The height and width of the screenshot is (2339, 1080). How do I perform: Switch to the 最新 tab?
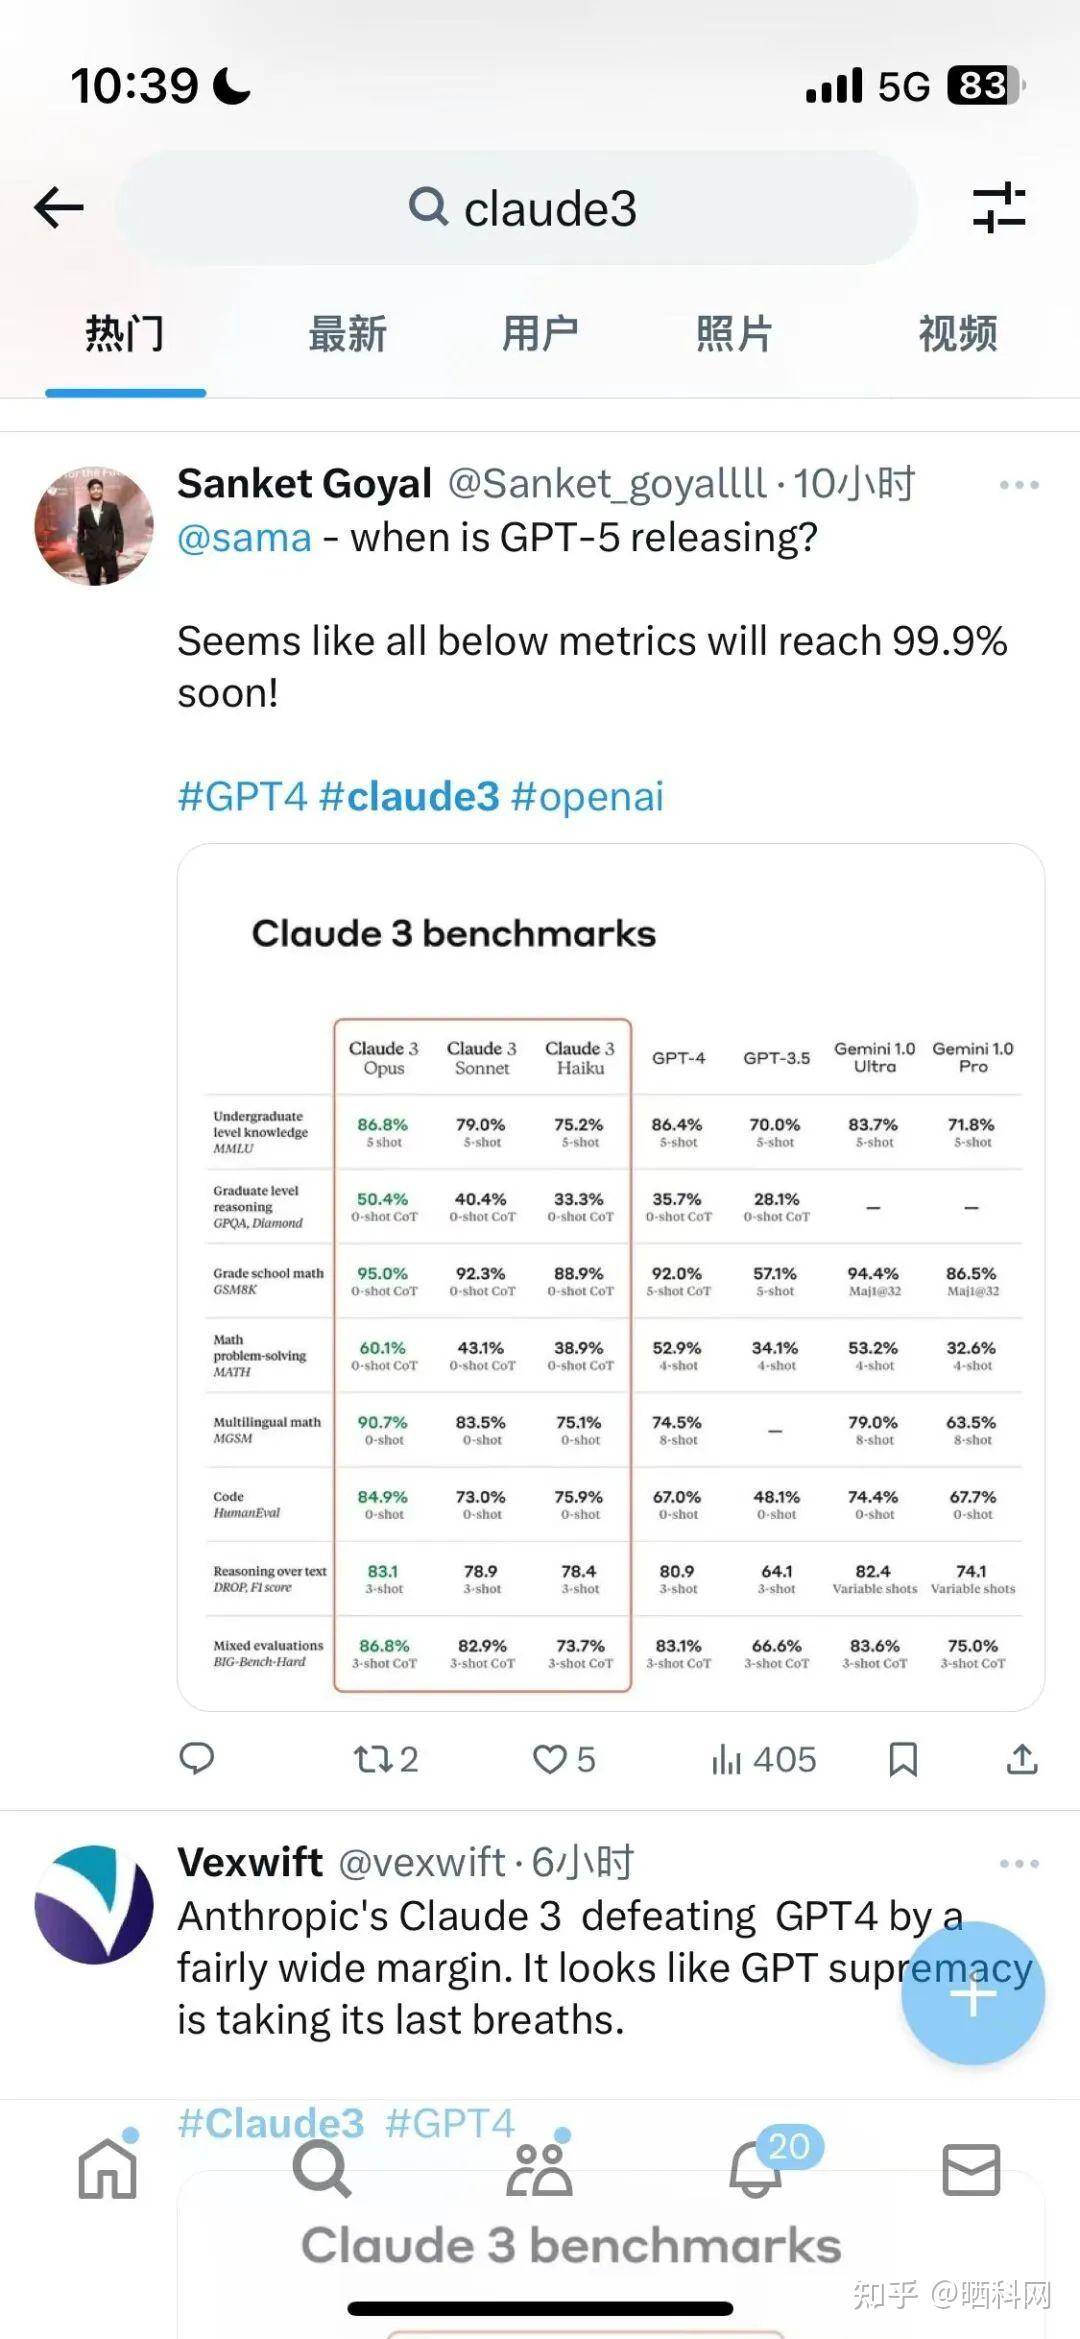[347, 334]
